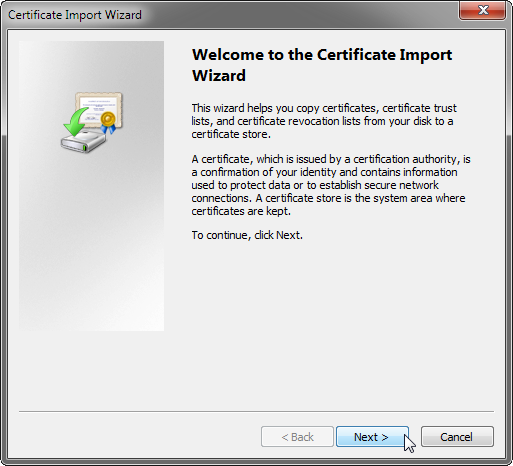Click the 'To continue, click Next.' text
Viewport: 513px width, 466px height.
[x=247, y=235]
